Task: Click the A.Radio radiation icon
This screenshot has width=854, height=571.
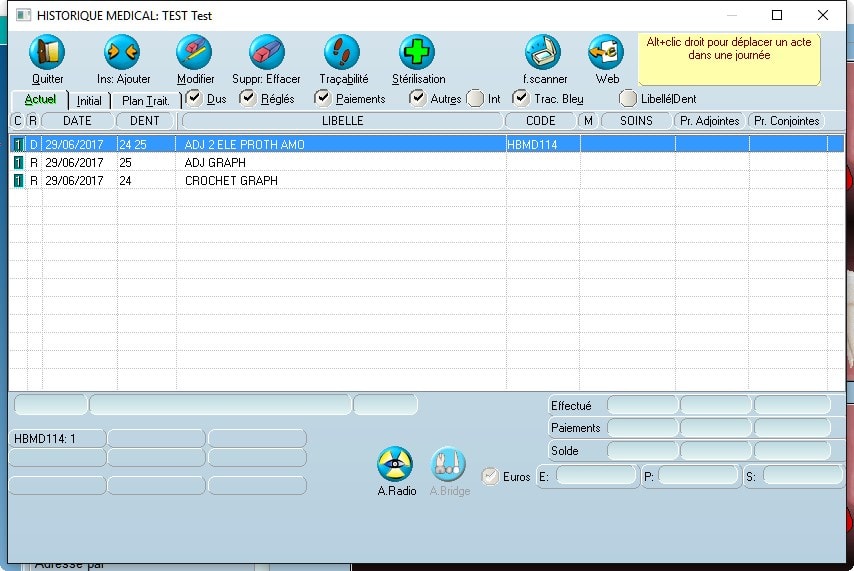Action: click(395, 464)
